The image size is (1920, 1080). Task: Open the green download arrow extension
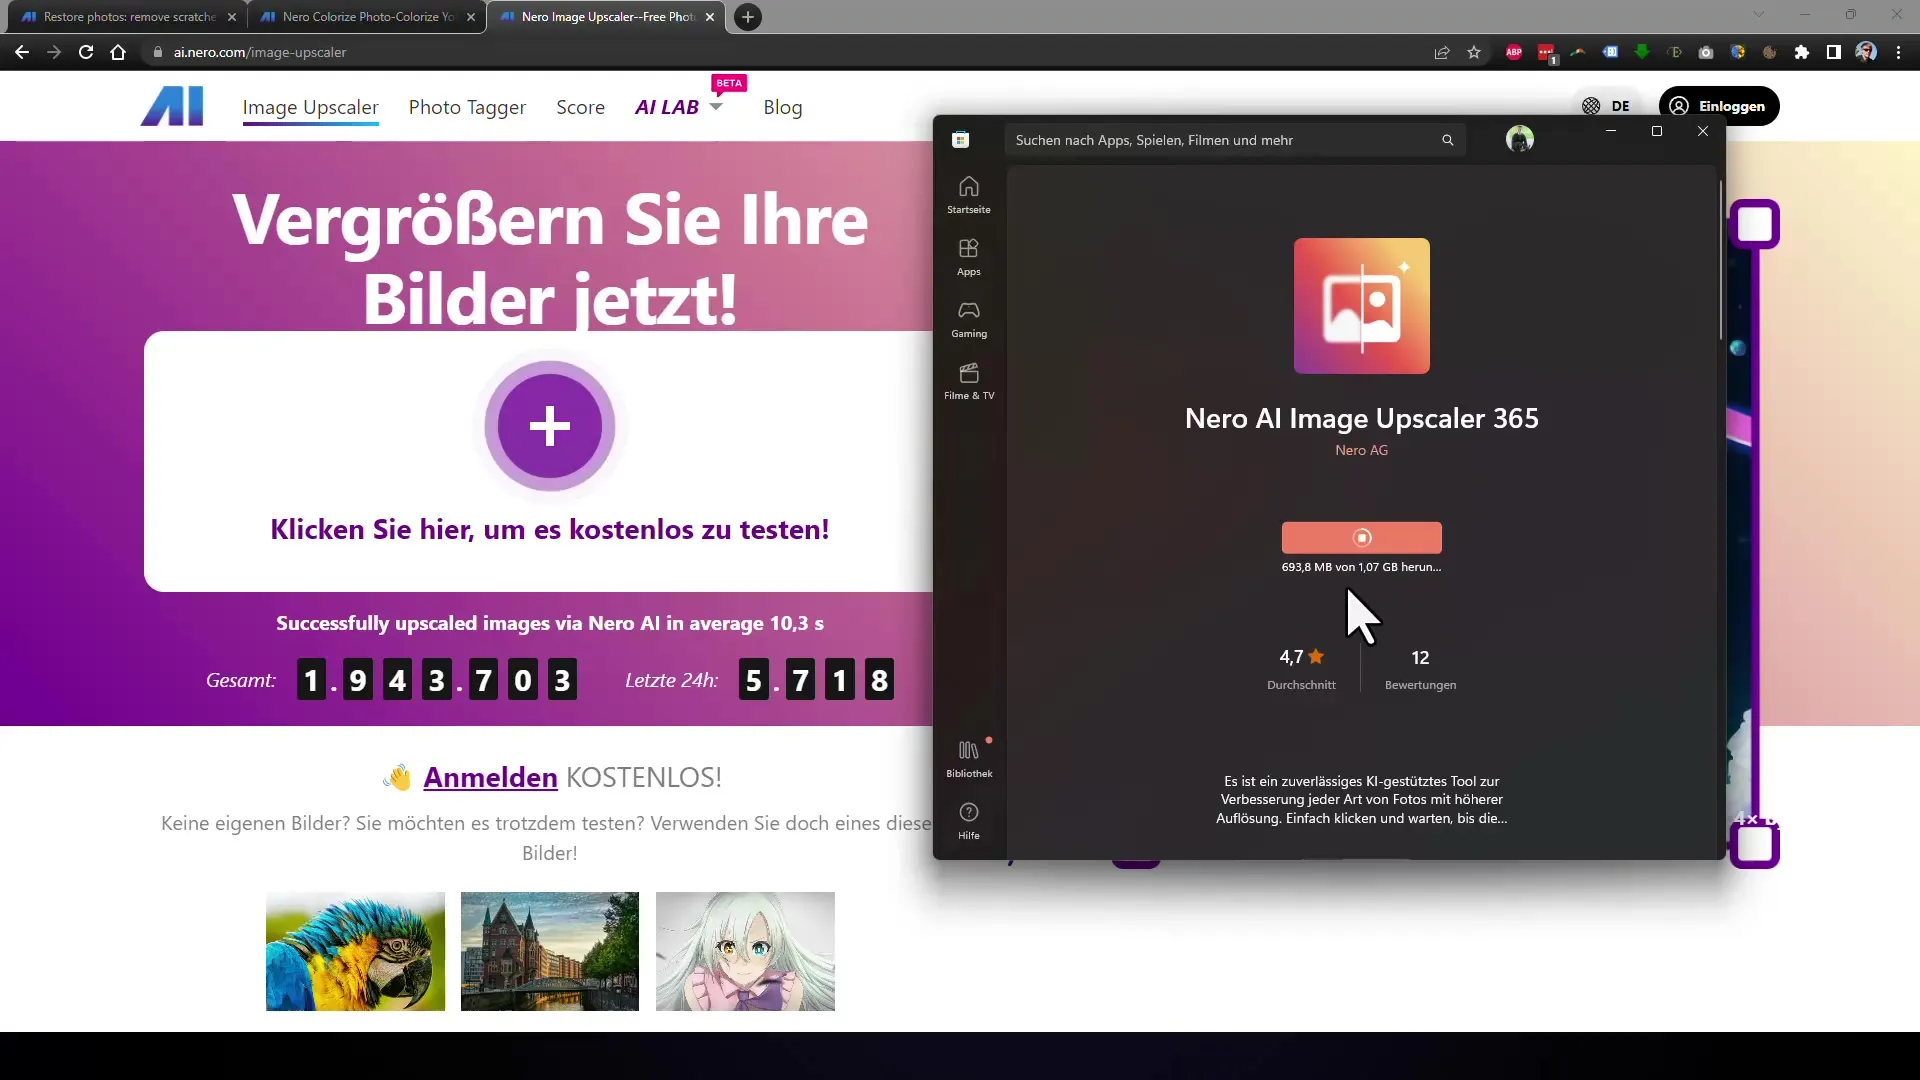[x=1642, y=52]
